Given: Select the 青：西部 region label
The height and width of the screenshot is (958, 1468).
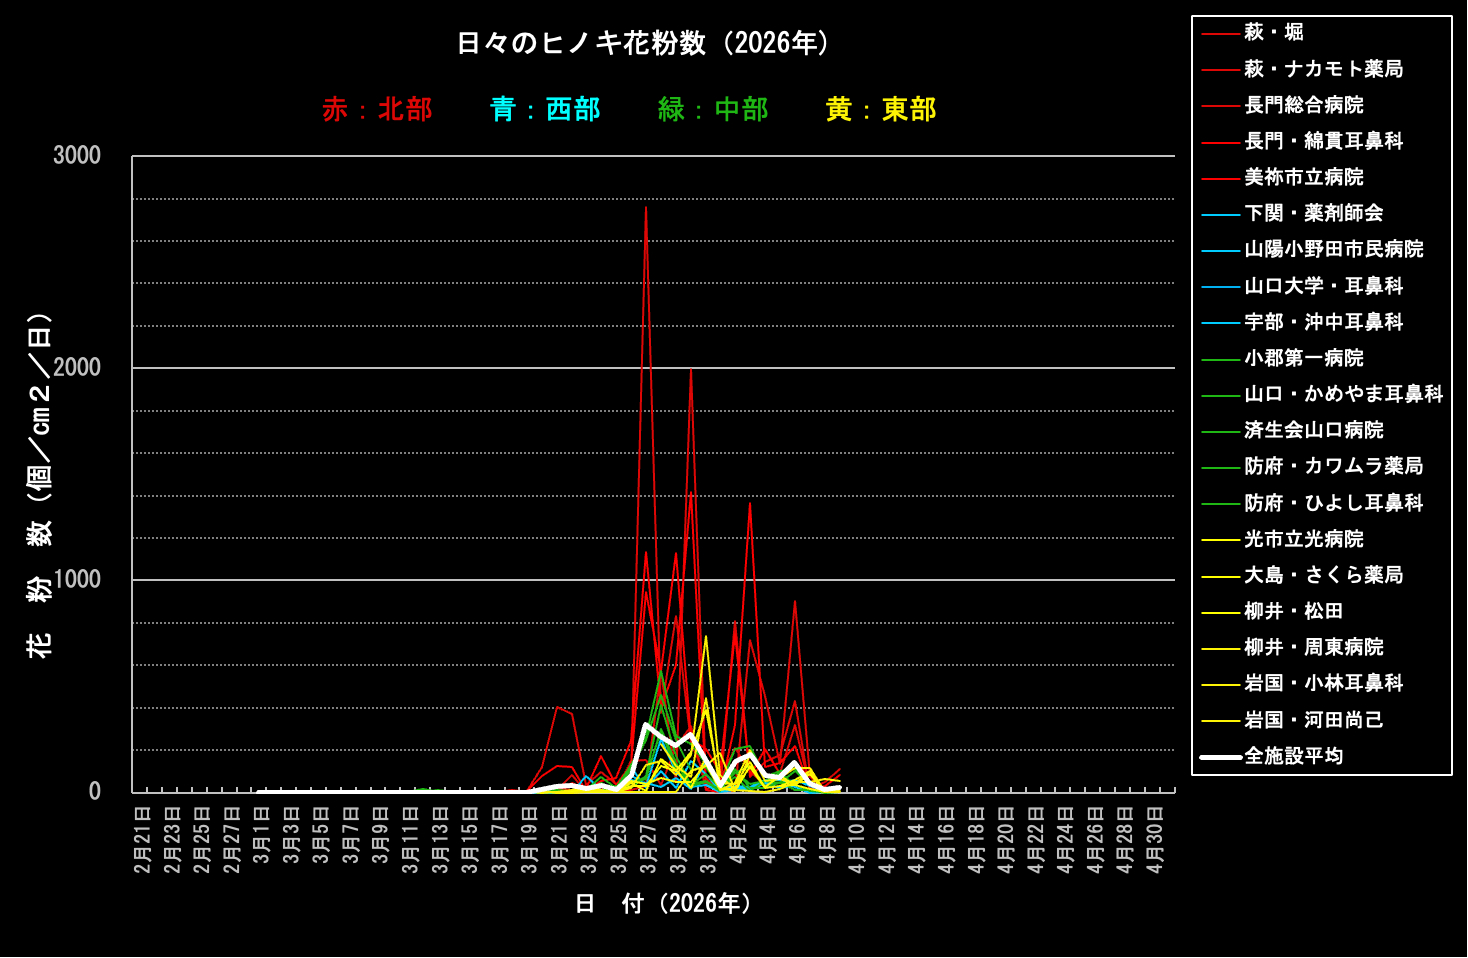Looking at the screenshot, I should point(545,110).
